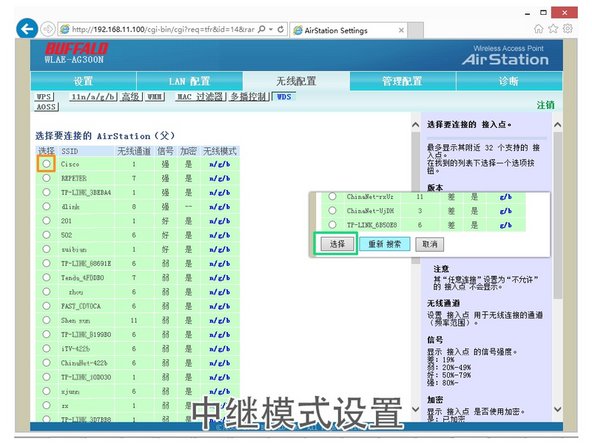Viewport: 592px width, 444px height.
Task: Click the help panel scroll up arrow
Action: tap(558, 125)
